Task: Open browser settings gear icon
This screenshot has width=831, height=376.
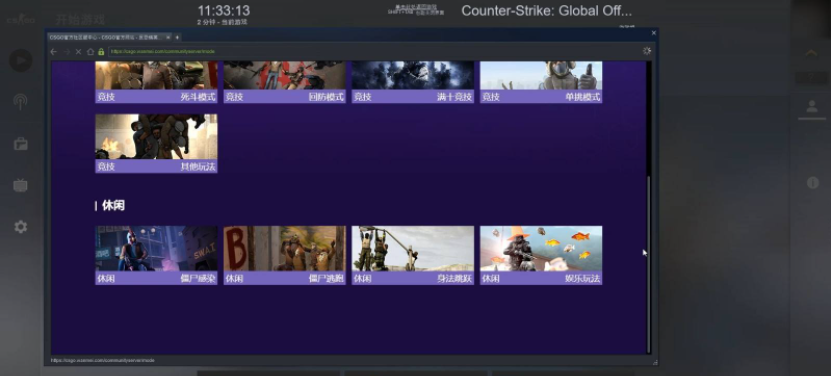Action: tap(647, 51)
